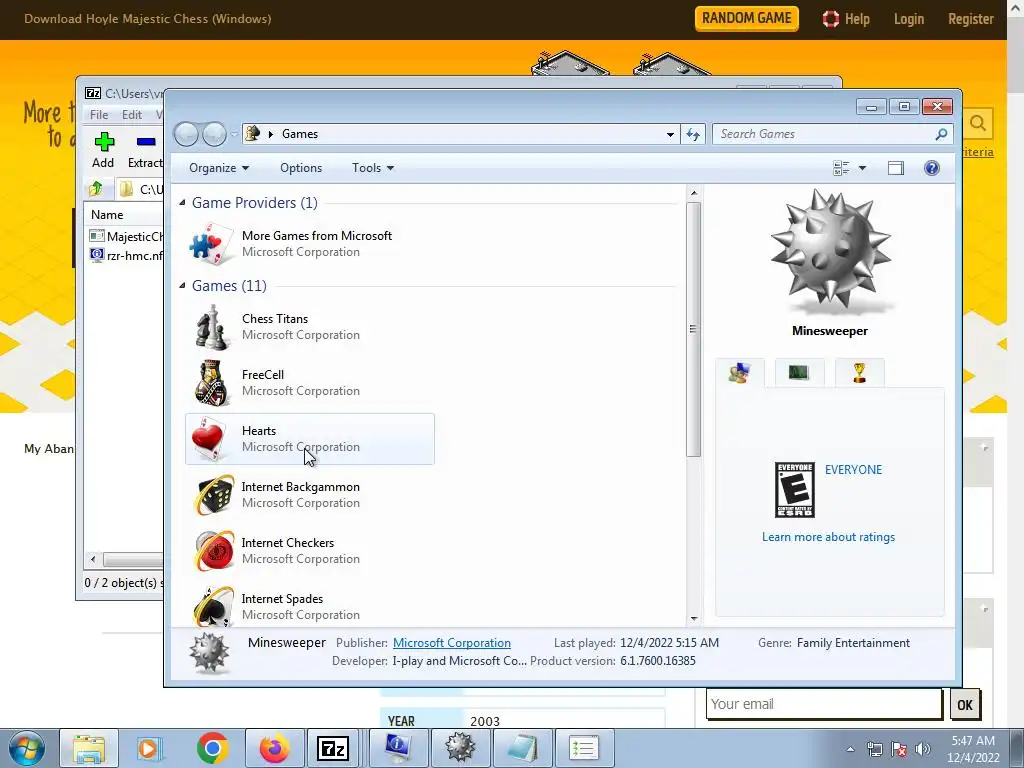Click the Add button in 7-Zip window
This screenshot has width=1024, height=768.
(103, 150)
